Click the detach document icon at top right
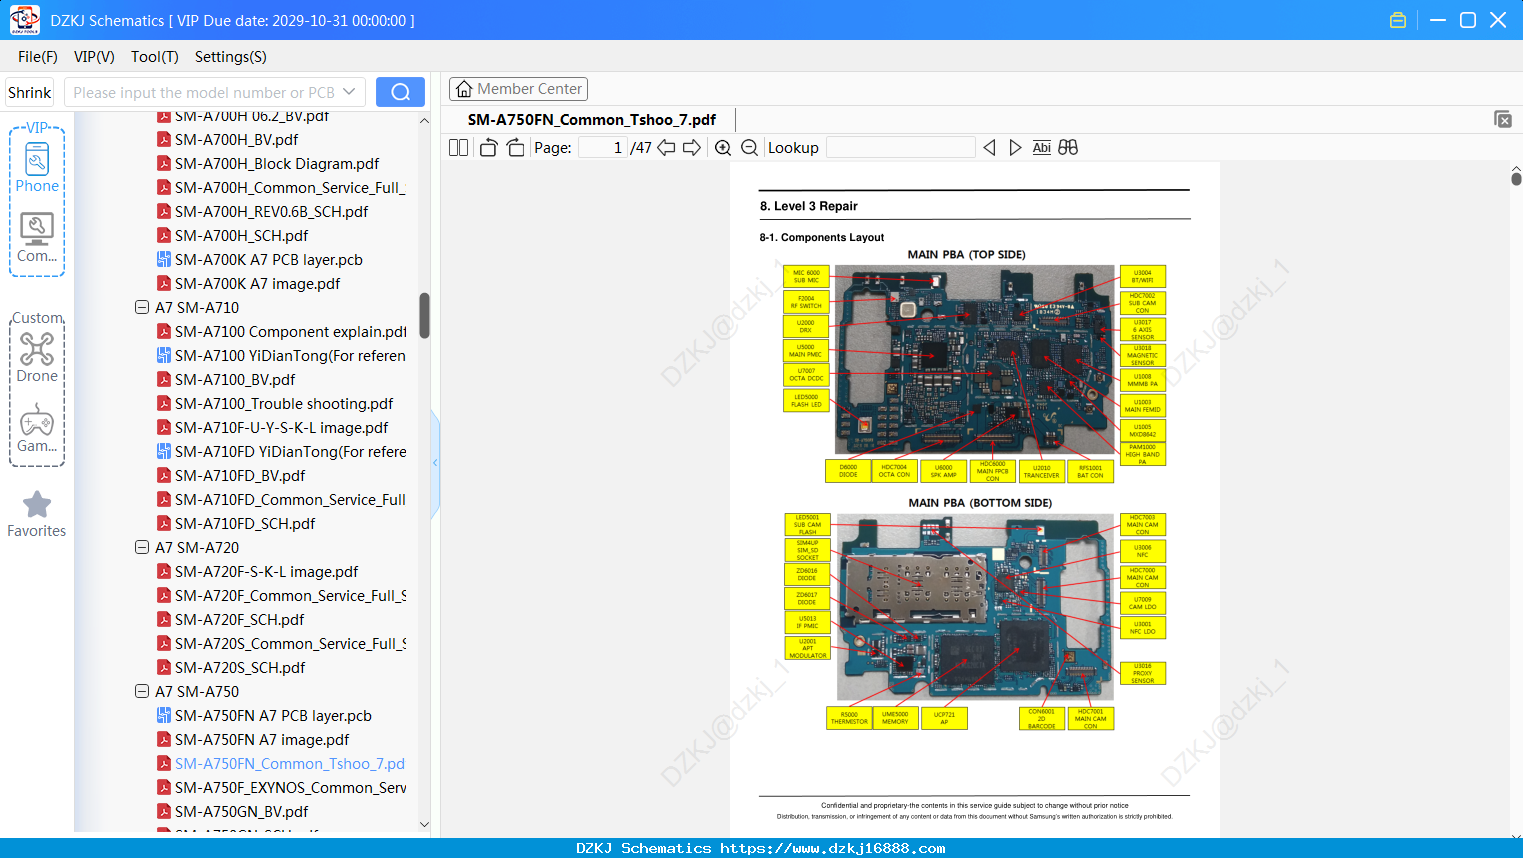1523x858 pixels. click(x=1502, y=119)
